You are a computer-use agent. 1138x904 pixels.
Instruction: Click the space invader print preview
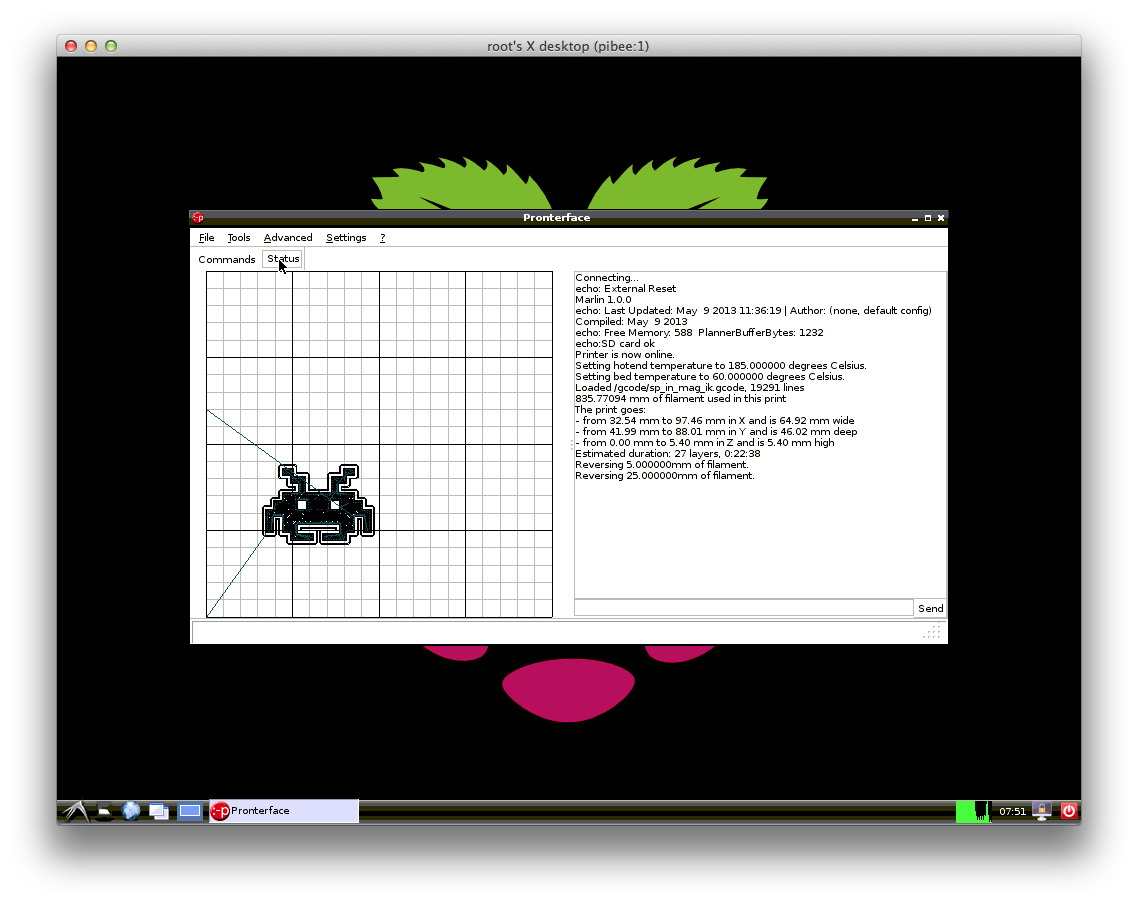pyautogui.click(x=319, y=504)
